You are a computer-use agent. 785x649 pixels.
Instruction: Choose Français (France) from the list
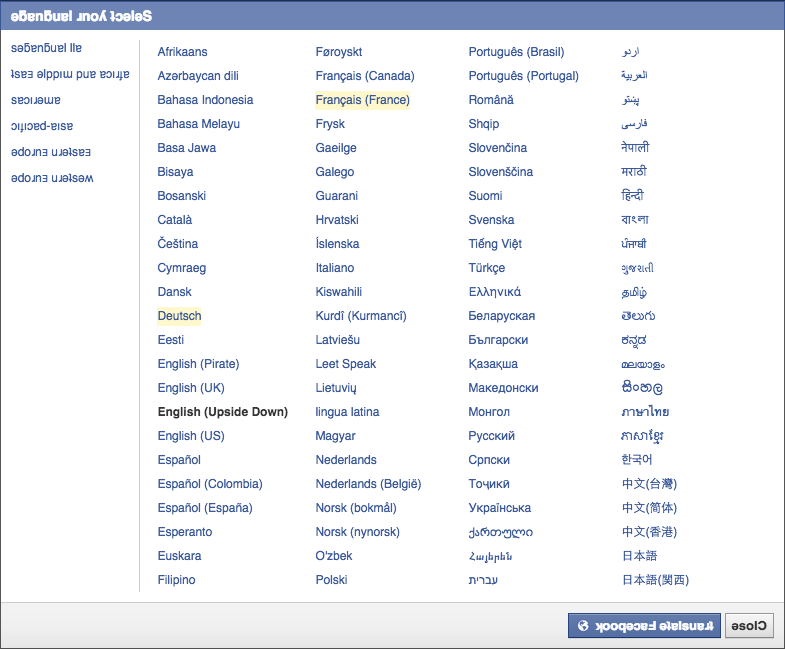coord(362,100)
